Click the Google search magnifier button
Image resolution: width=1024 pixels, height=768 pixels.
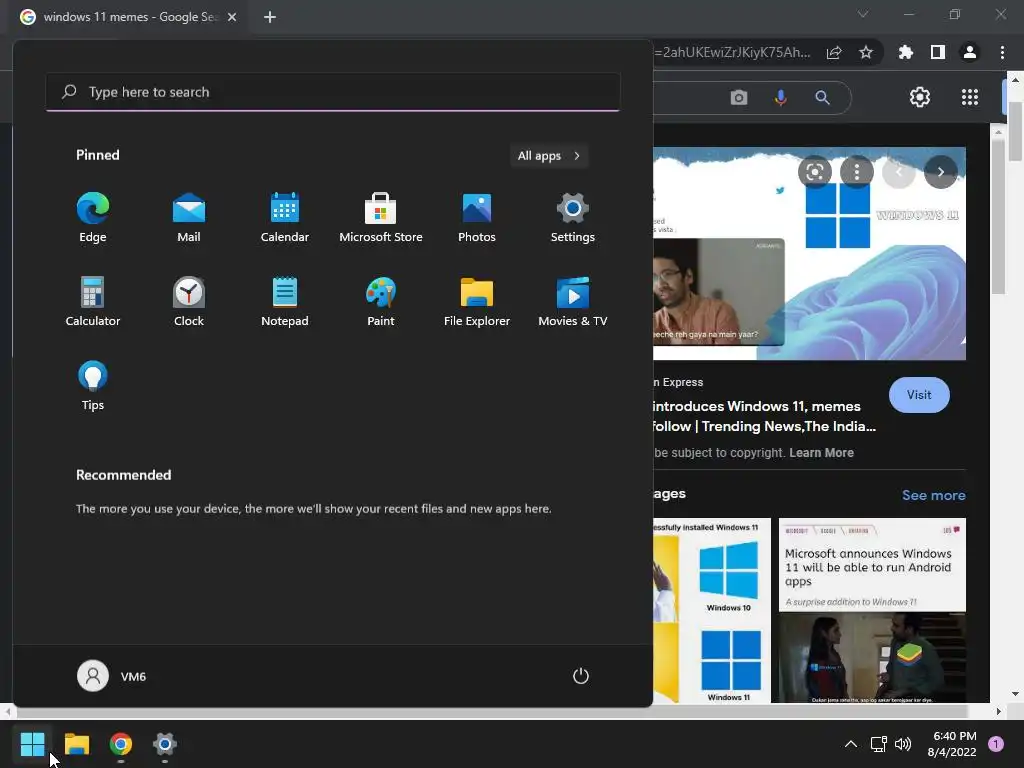(x=822, y=98)
